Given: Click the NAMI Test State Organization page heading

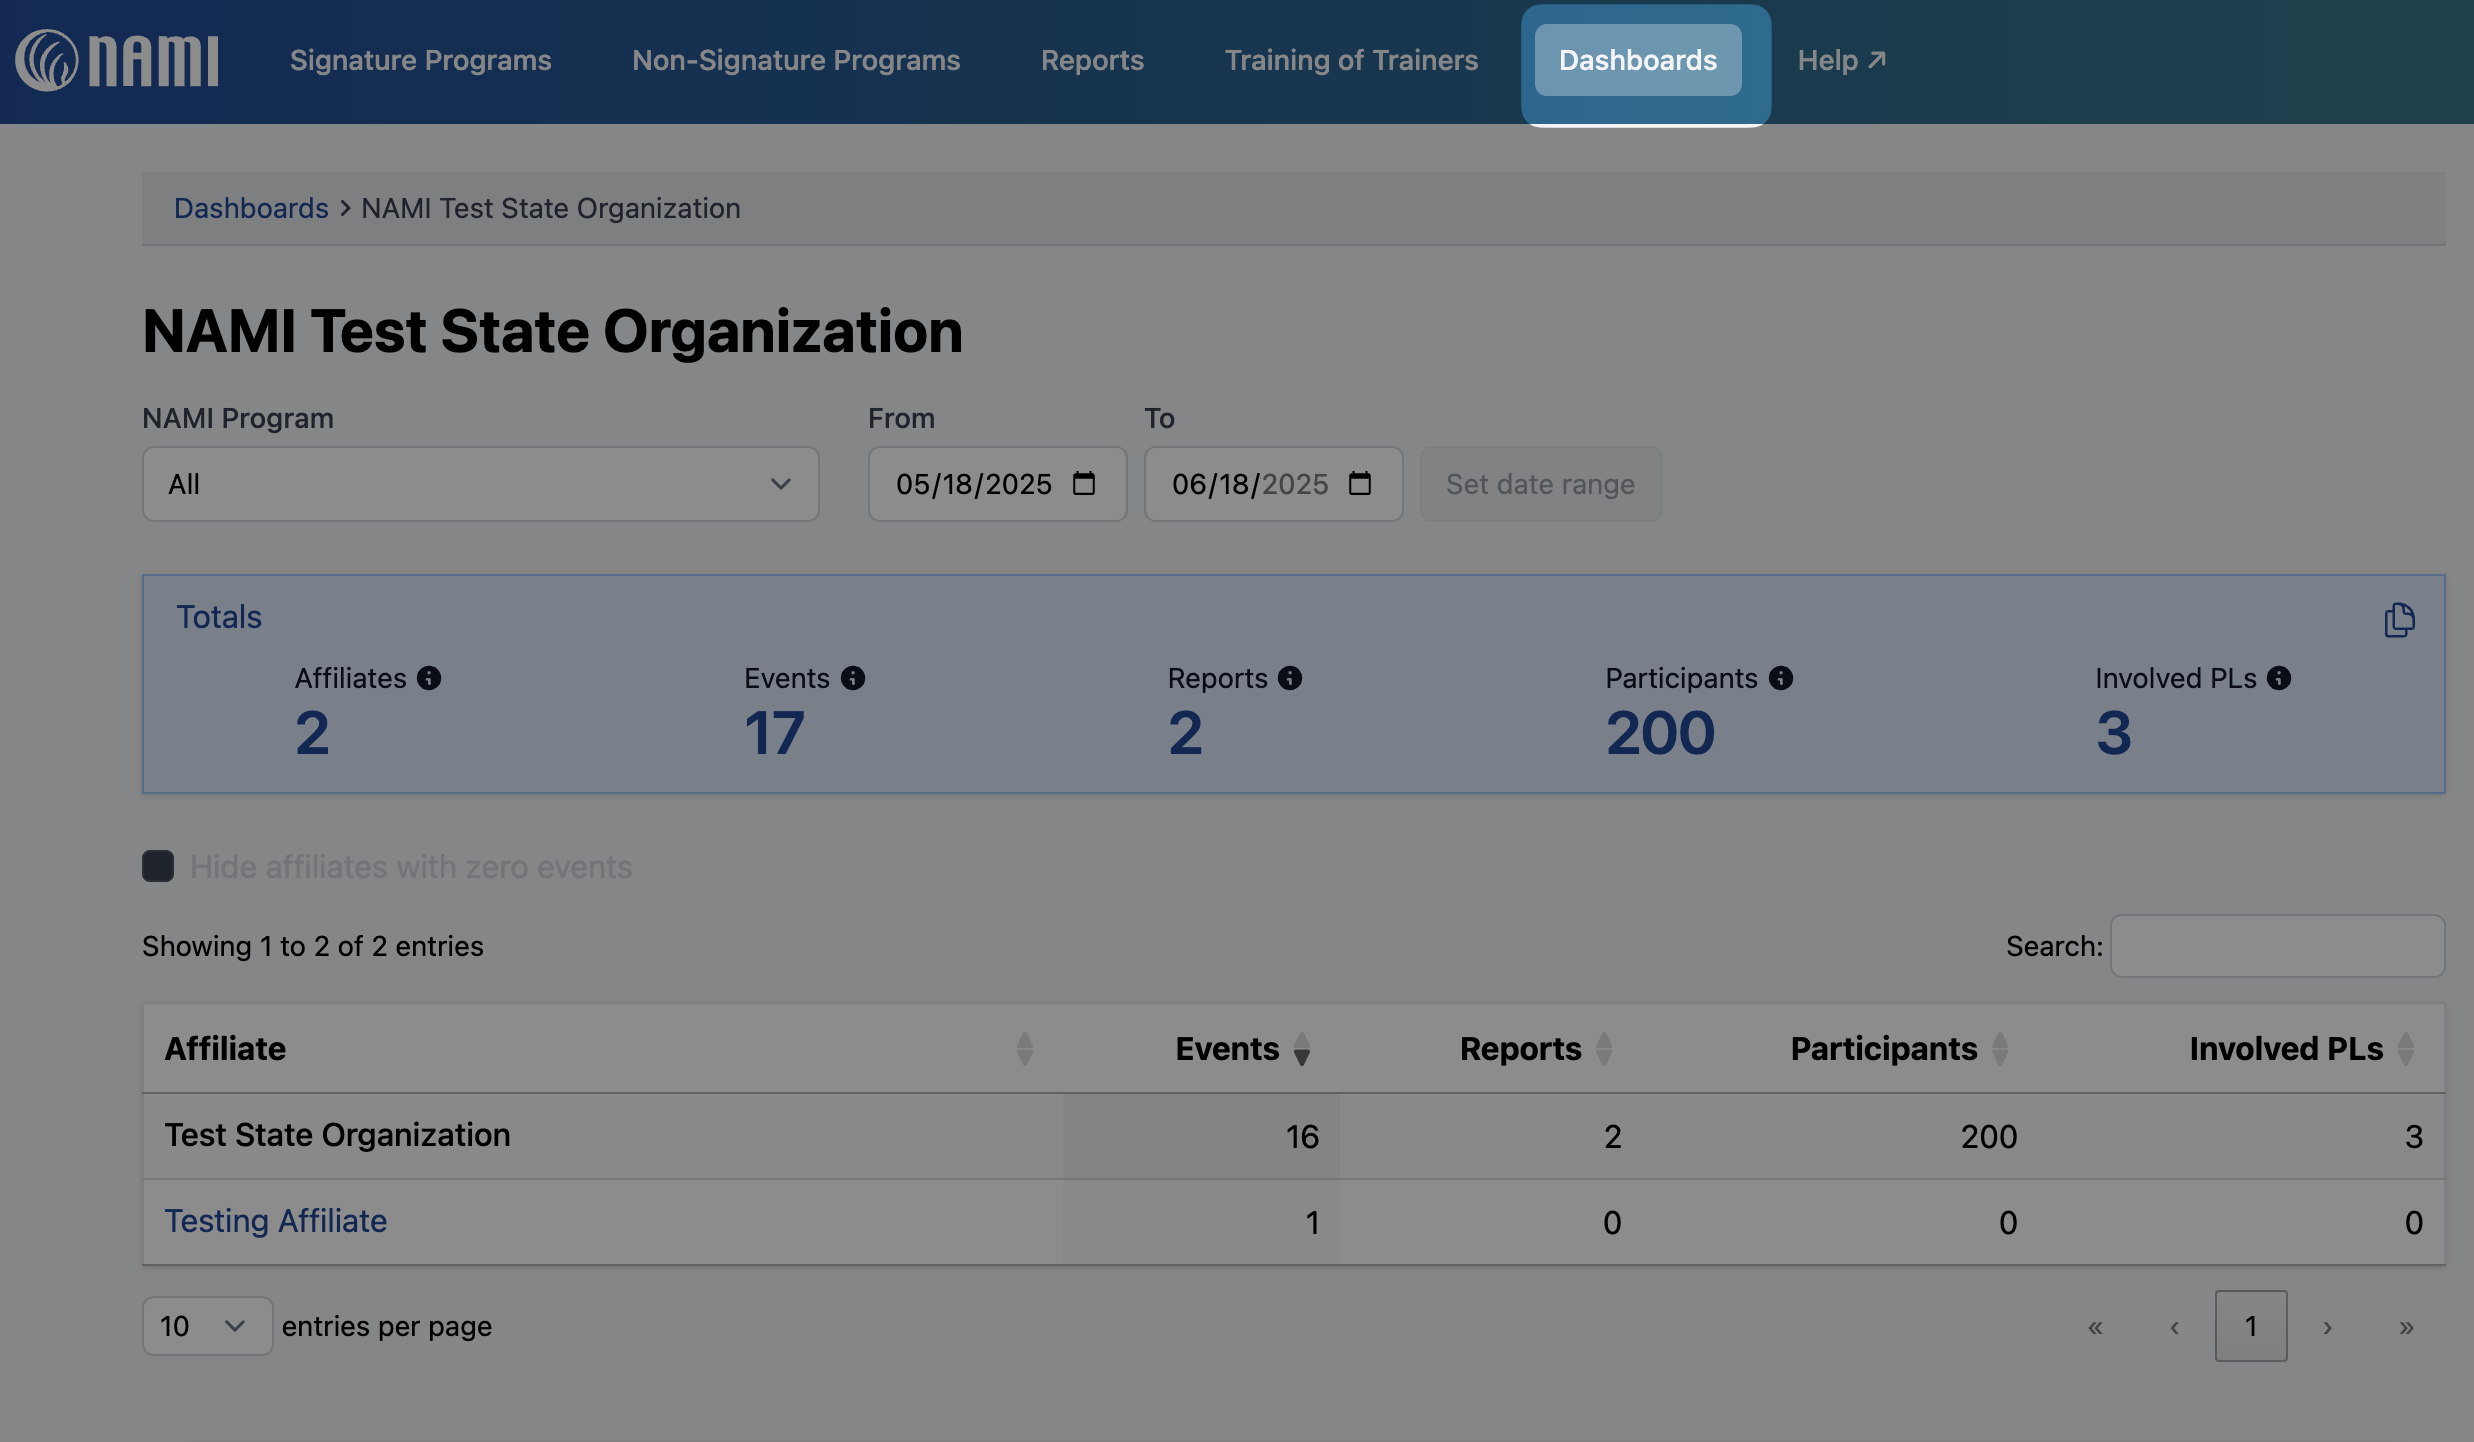Looking at the screenshot, I should click(x=552, y=331).
